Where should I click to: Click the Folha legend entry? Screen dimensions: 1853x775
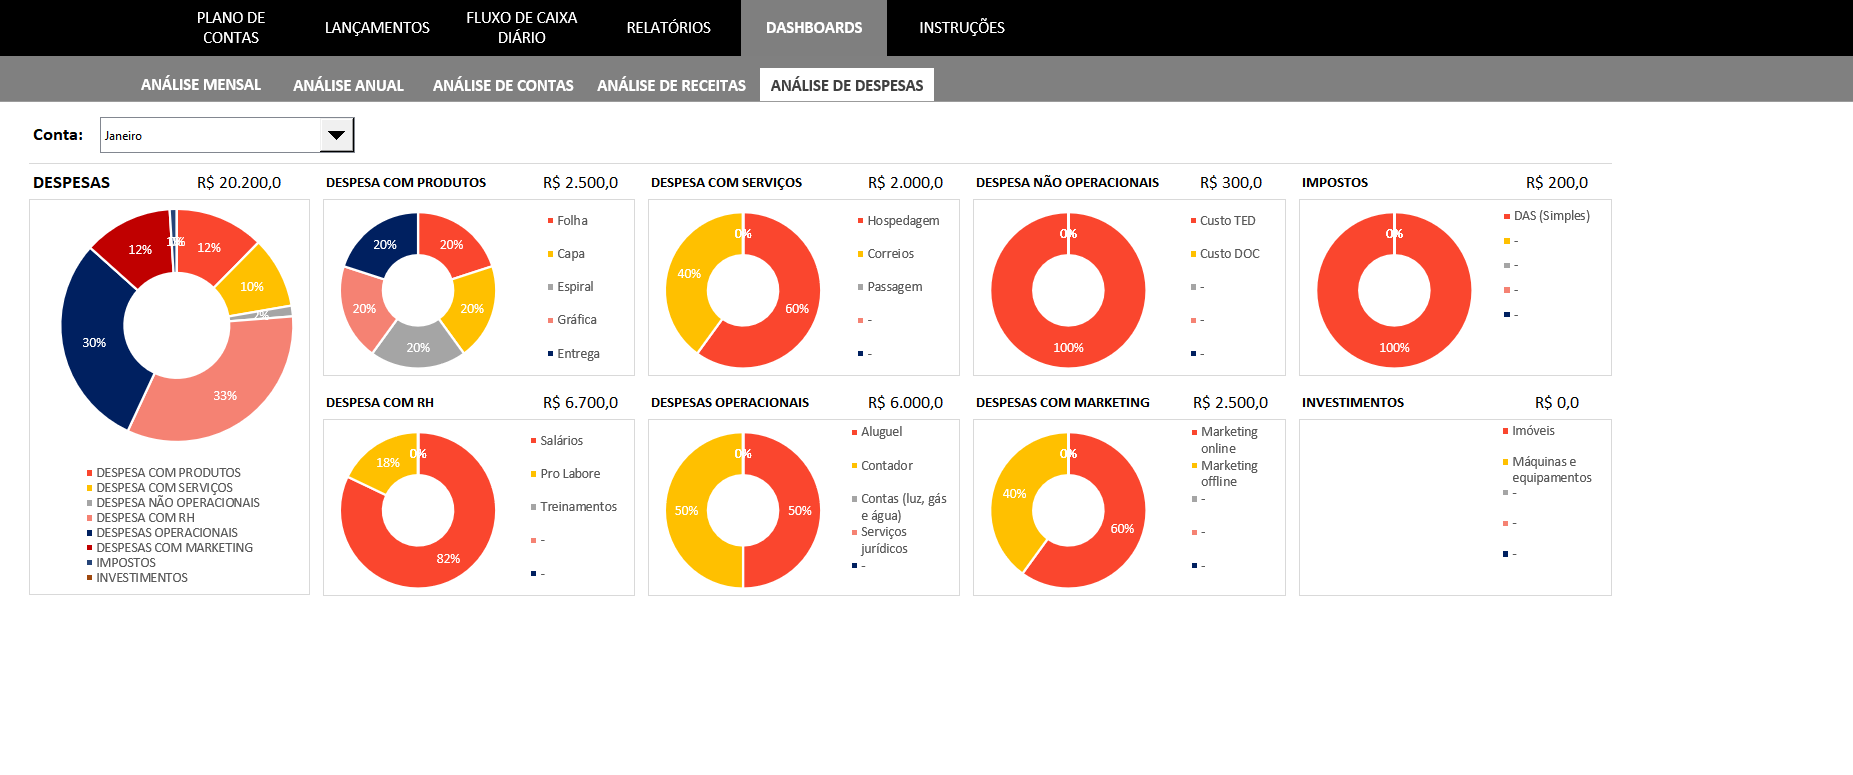tap(572, 221)
